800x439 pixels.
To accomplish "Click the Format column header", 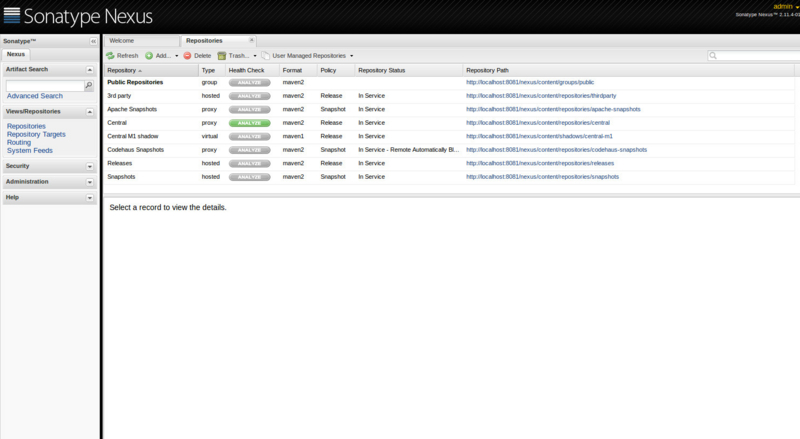I will (298, 70).
